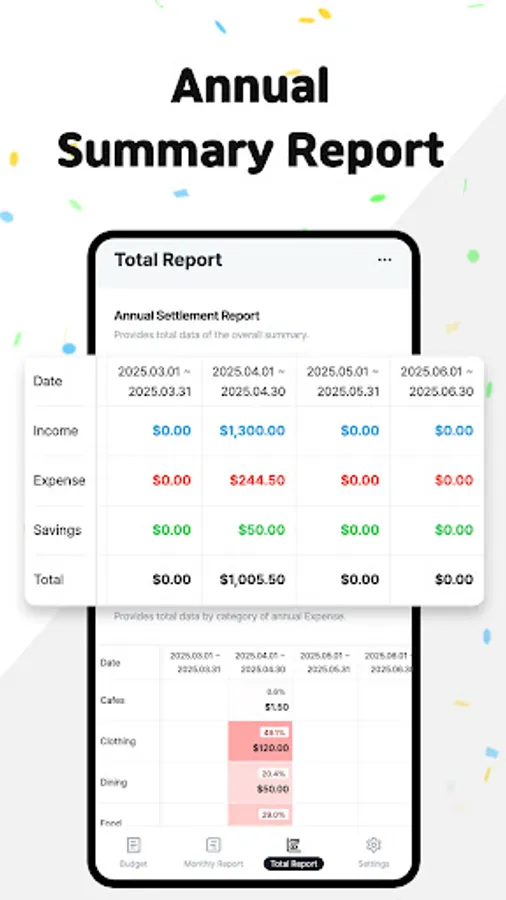
Task: Tap the Annual Settlement Report heading
Action: (187, 316)
